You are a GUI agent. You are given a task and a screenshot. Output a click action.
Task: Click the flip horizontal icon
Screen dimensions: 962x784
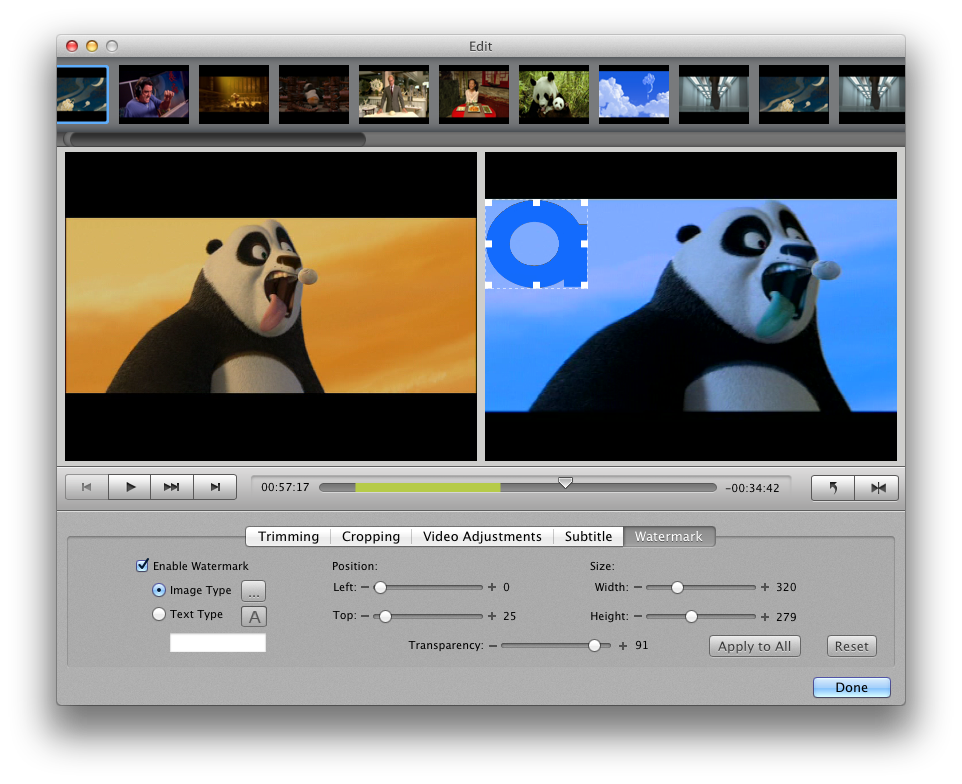coord(877,488)
